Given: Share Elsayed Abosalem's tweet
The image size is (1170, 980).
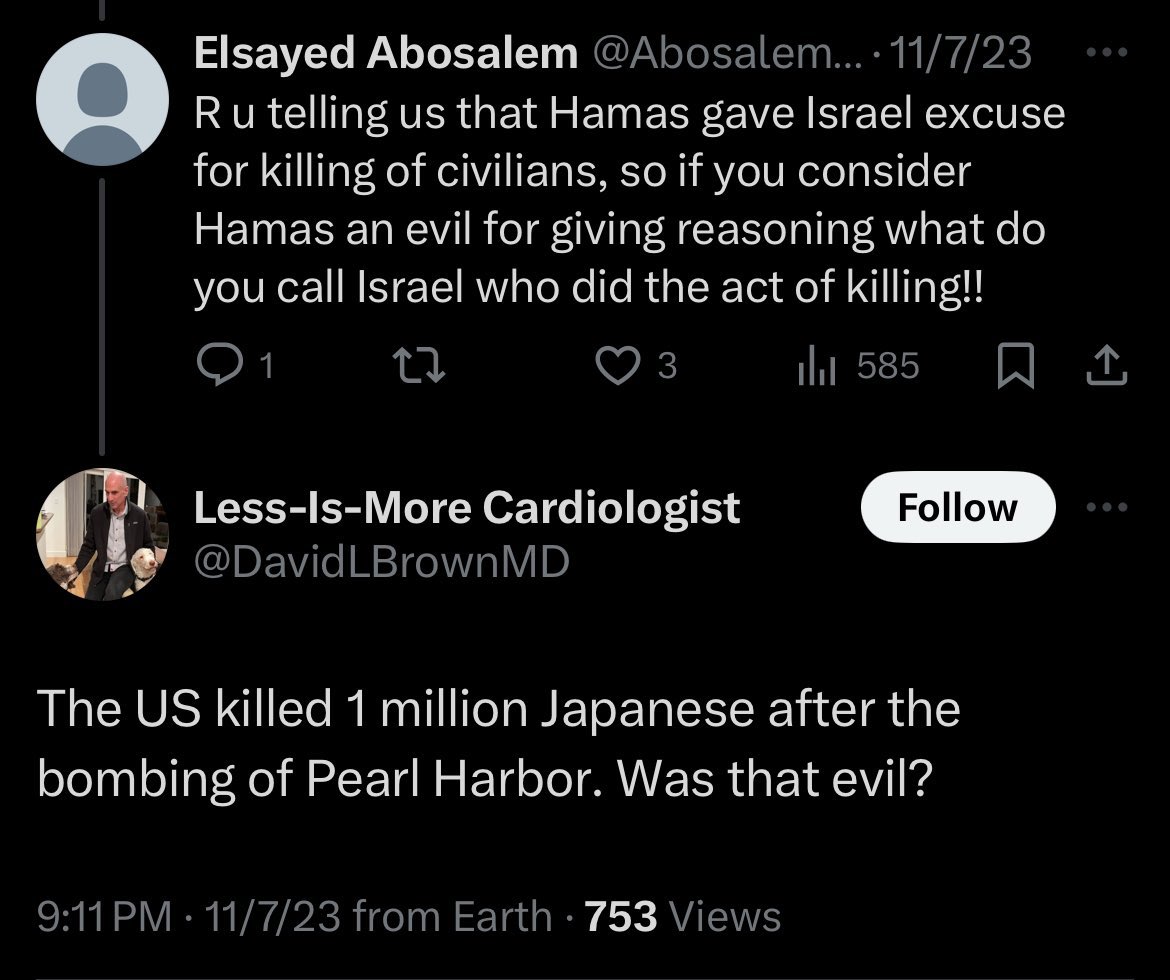Looking at the screenshot, I should (x=1107, y=367).
